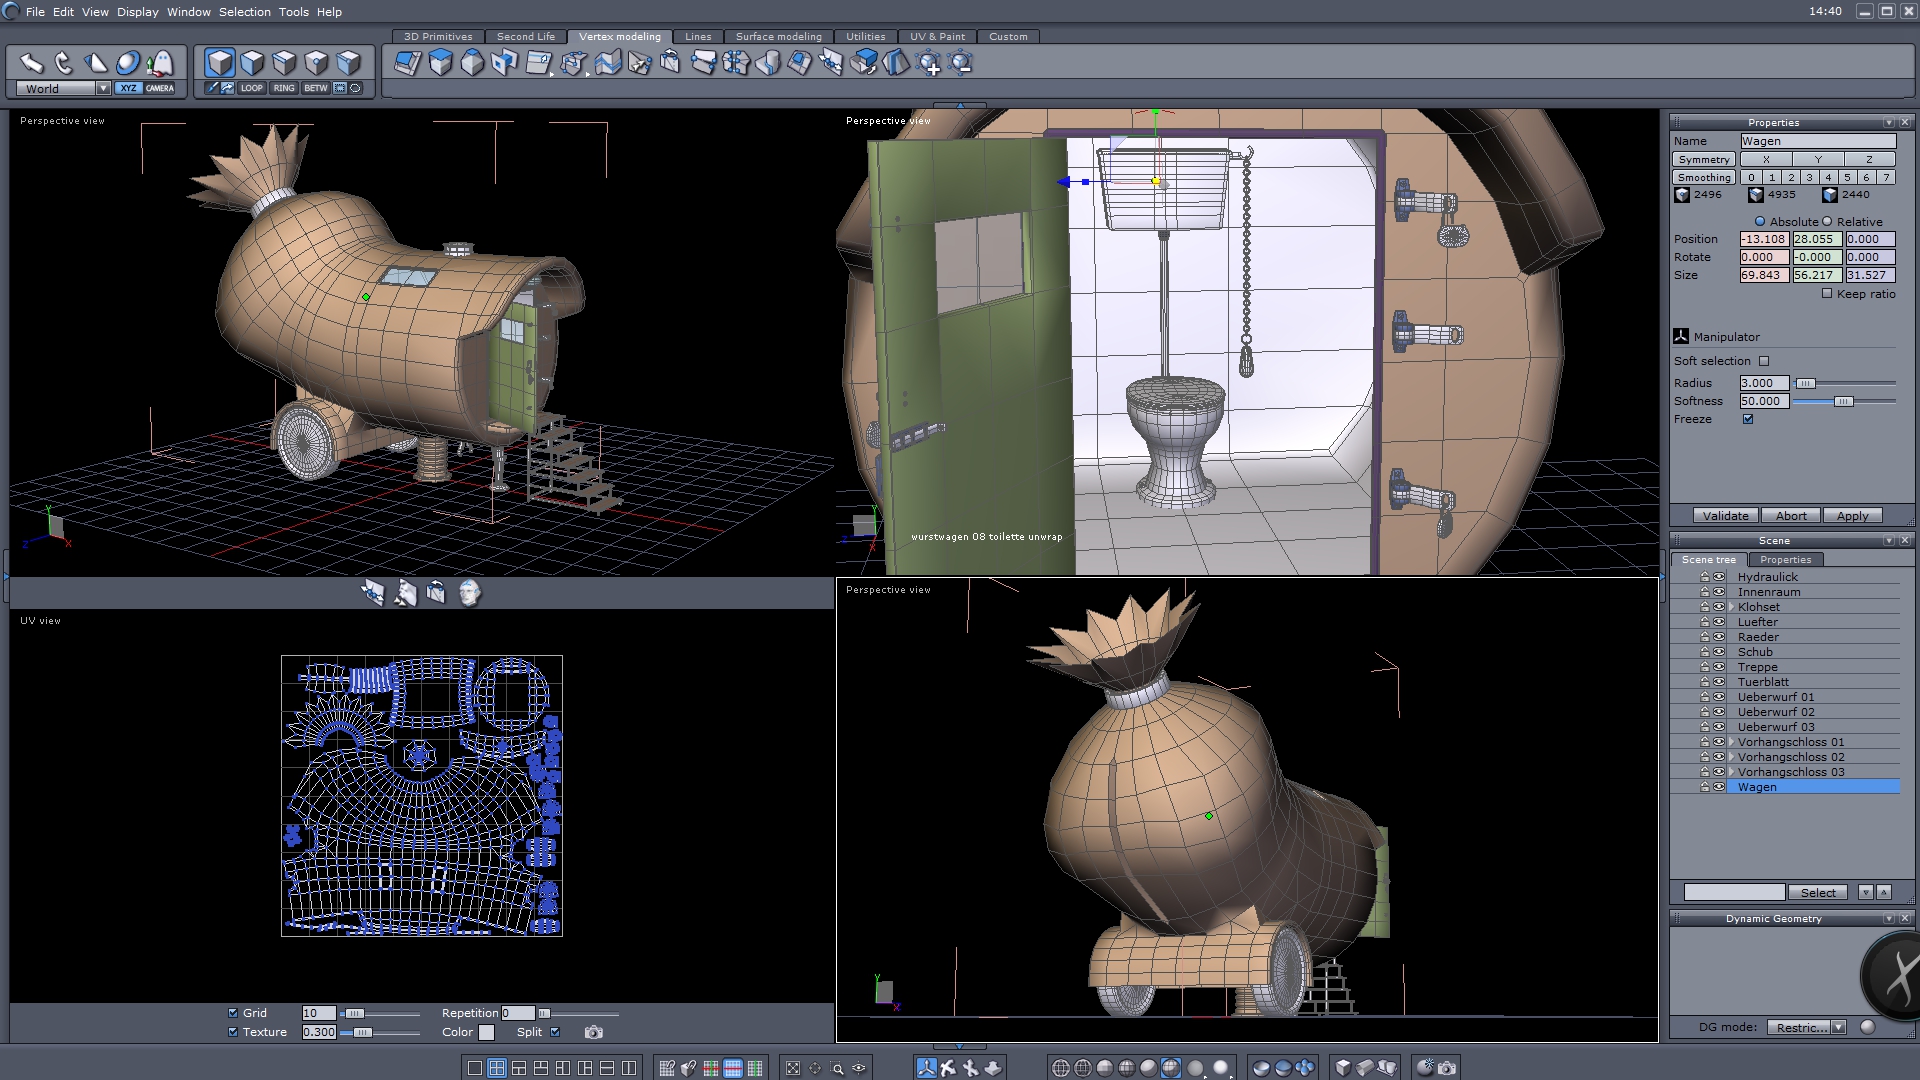
Task: Select the Relative radio button
Action: (1827, 222)
